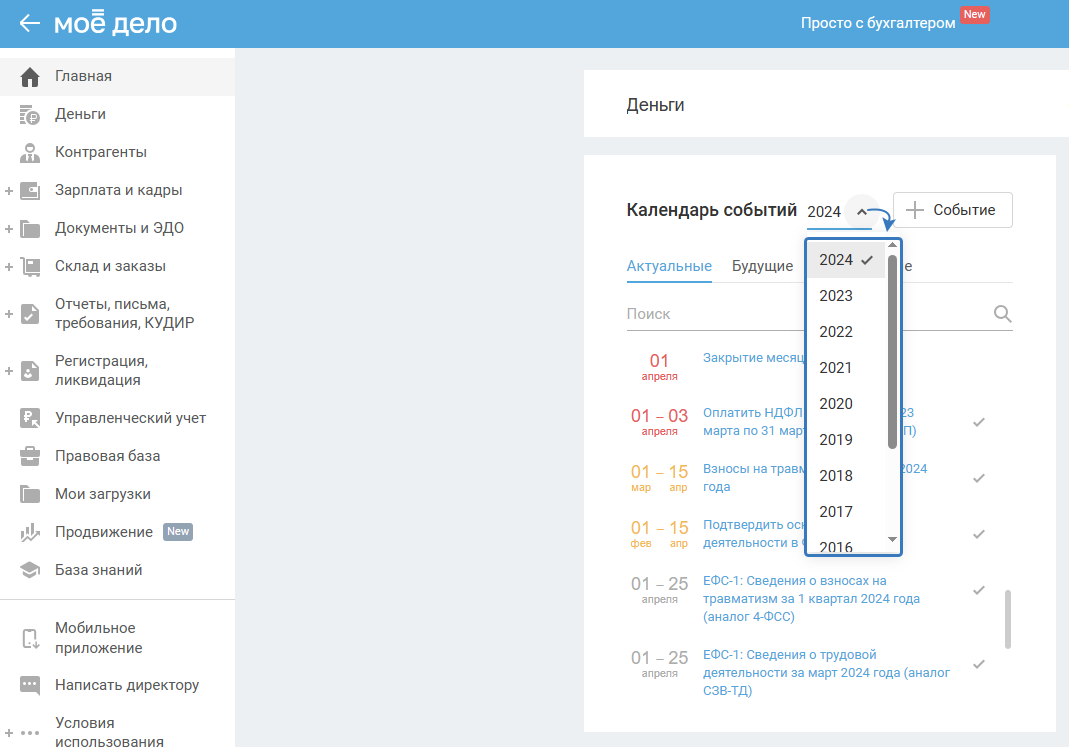1069x747 pixels.
Task: Click the База знаний graduation cap icon
Action: pos(30,570)
